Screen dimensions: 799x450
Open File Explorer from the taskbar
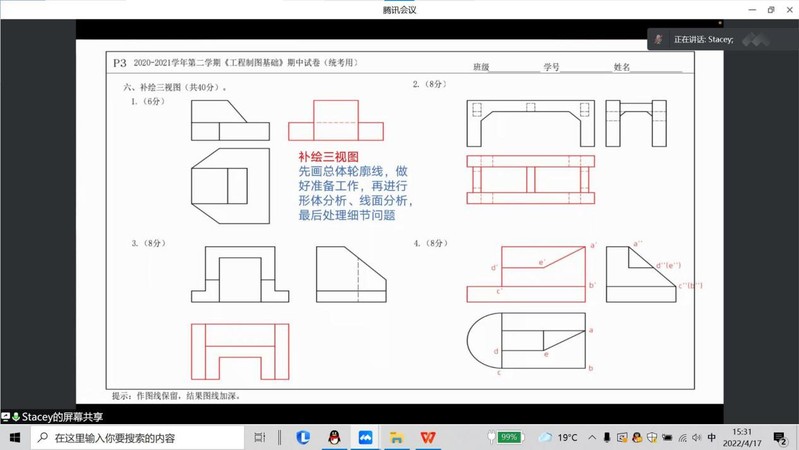[x=396, y=438]
